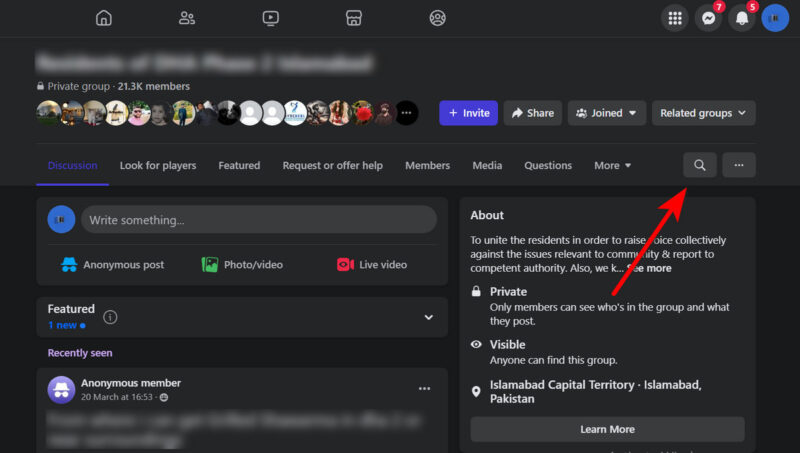800x453 pixels.
Task: Open the Anonymous member post options menu
Action: pyautogui.click(x=424, y=389)
